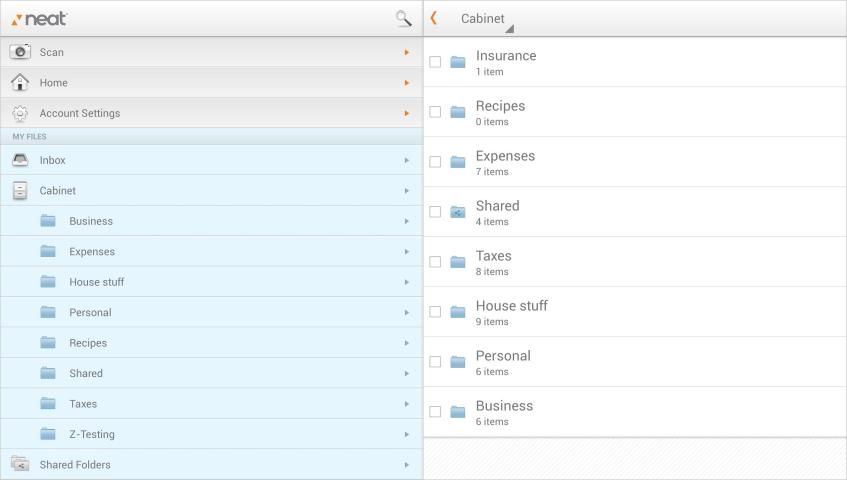Click the Shared Folders icon
Viewport: 847px width, 480px height.
tap(20, 464)
